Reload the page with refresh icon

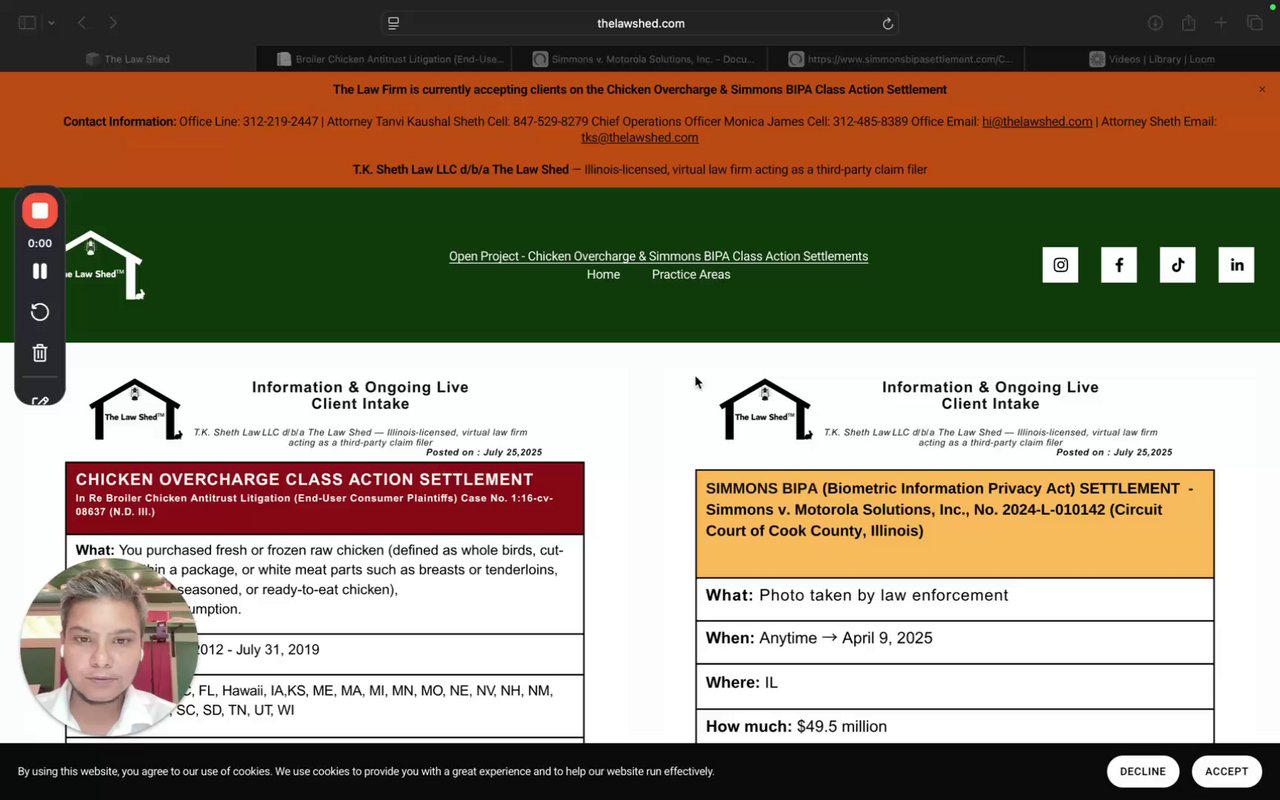pyautogui.click(x=887, y=23)
